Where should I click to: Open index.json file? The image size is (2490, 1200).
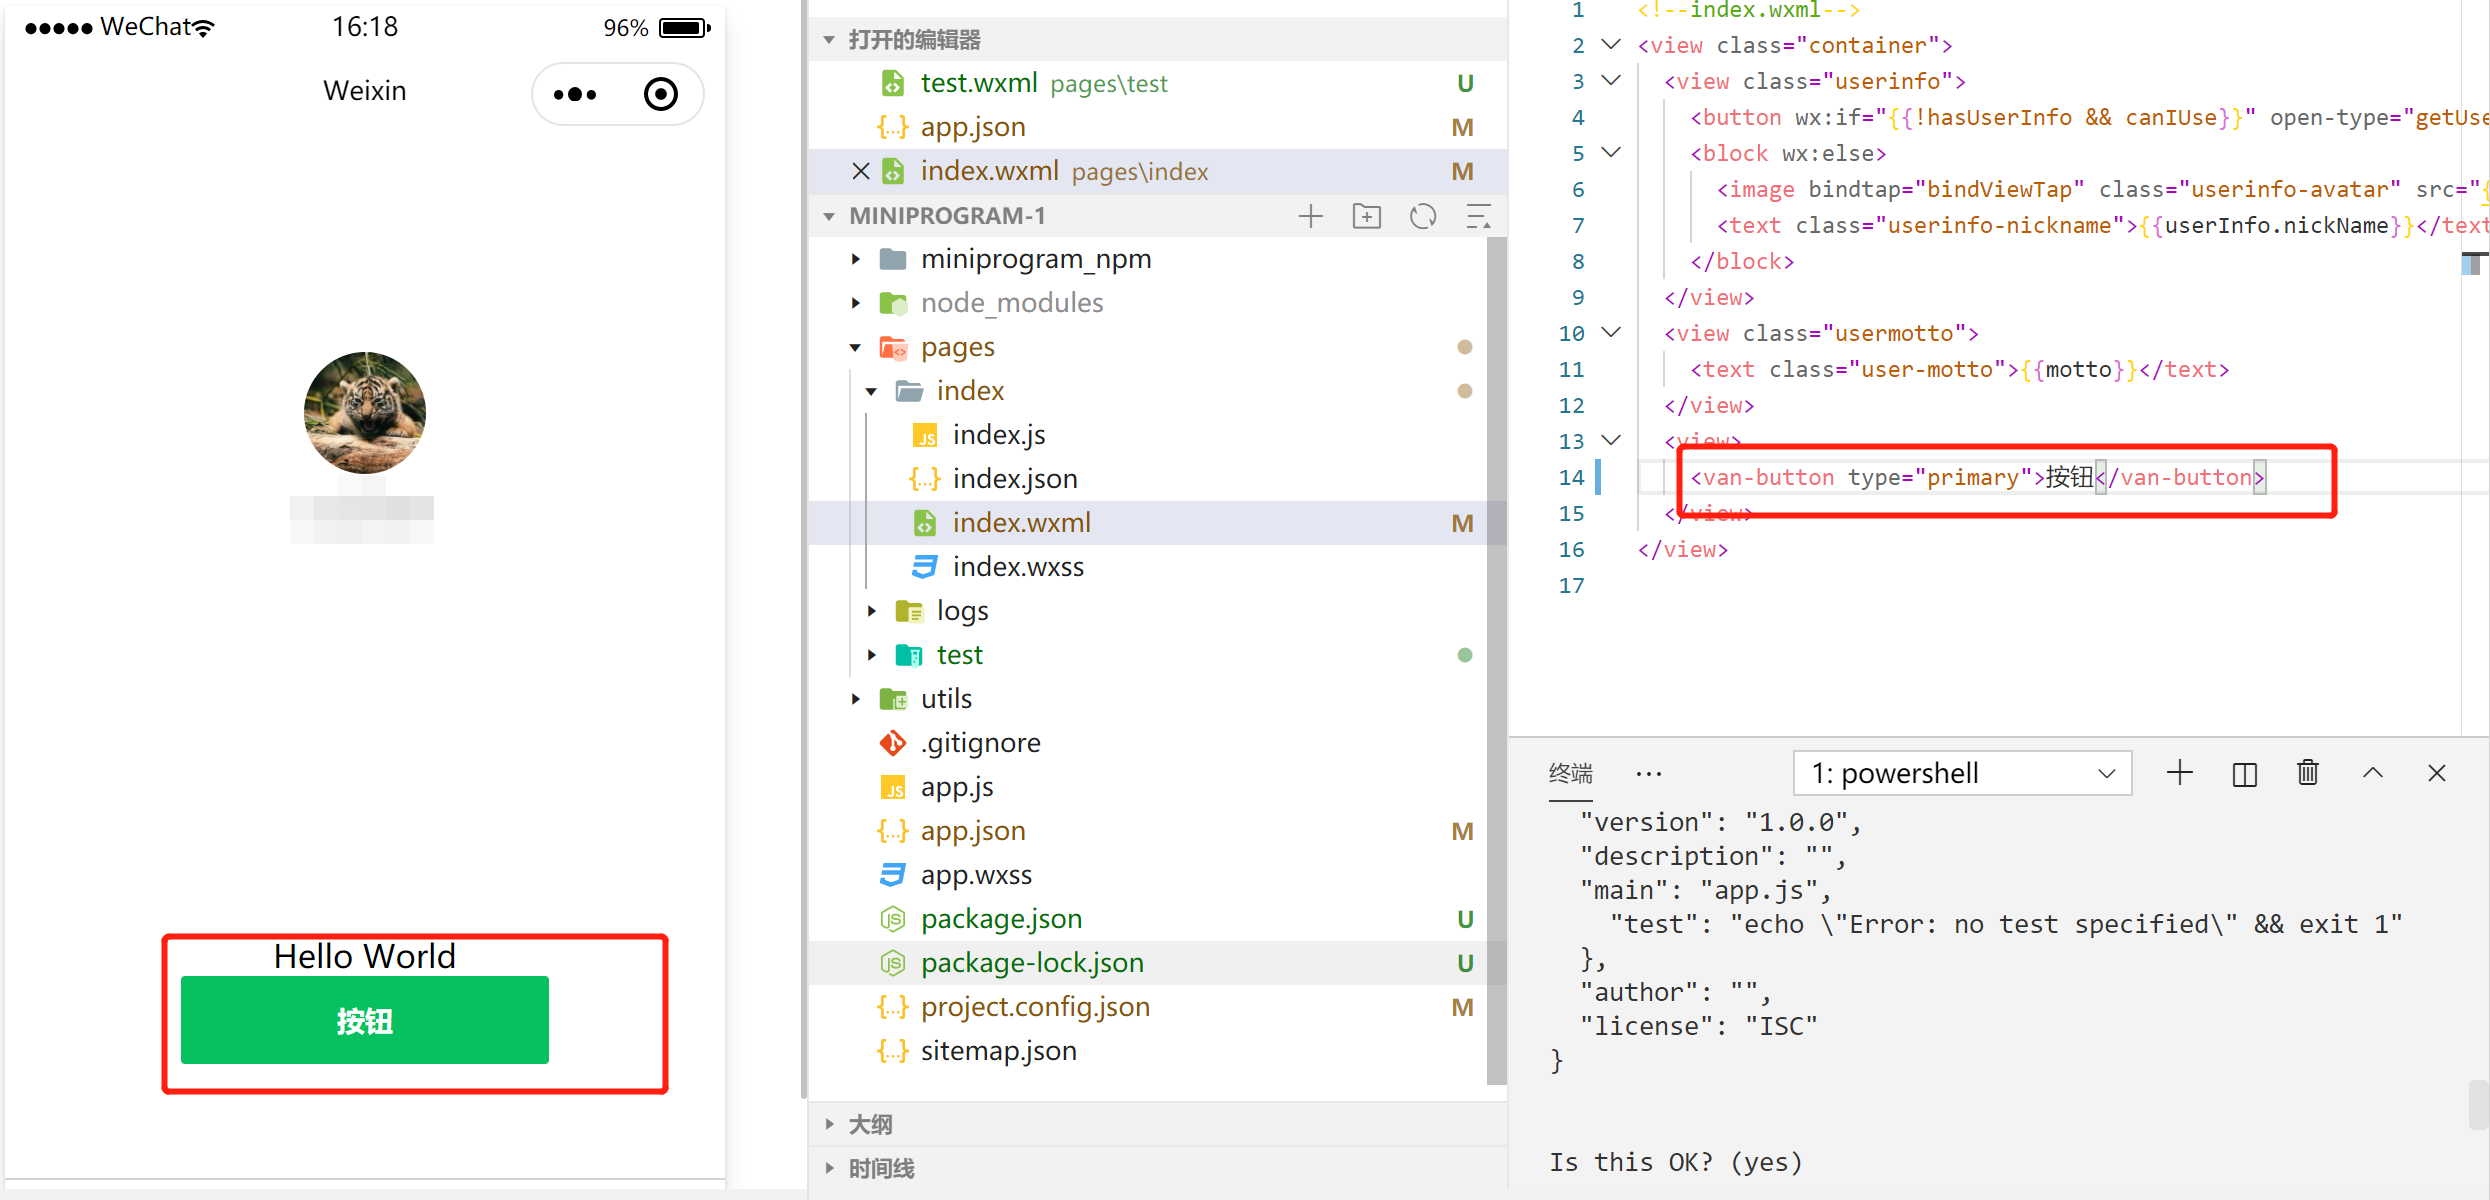pyautogui.click(x=1148, y=479)
